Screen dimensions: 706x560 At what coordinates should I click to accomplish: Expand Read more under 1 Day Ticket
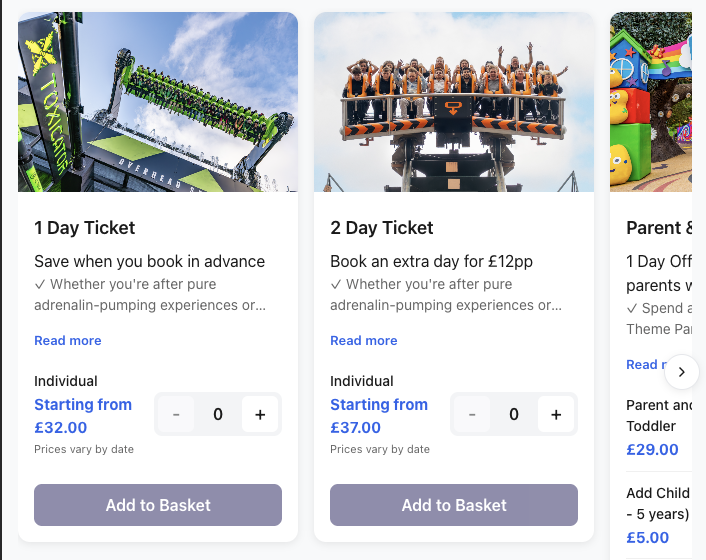[x=68, y=341]
